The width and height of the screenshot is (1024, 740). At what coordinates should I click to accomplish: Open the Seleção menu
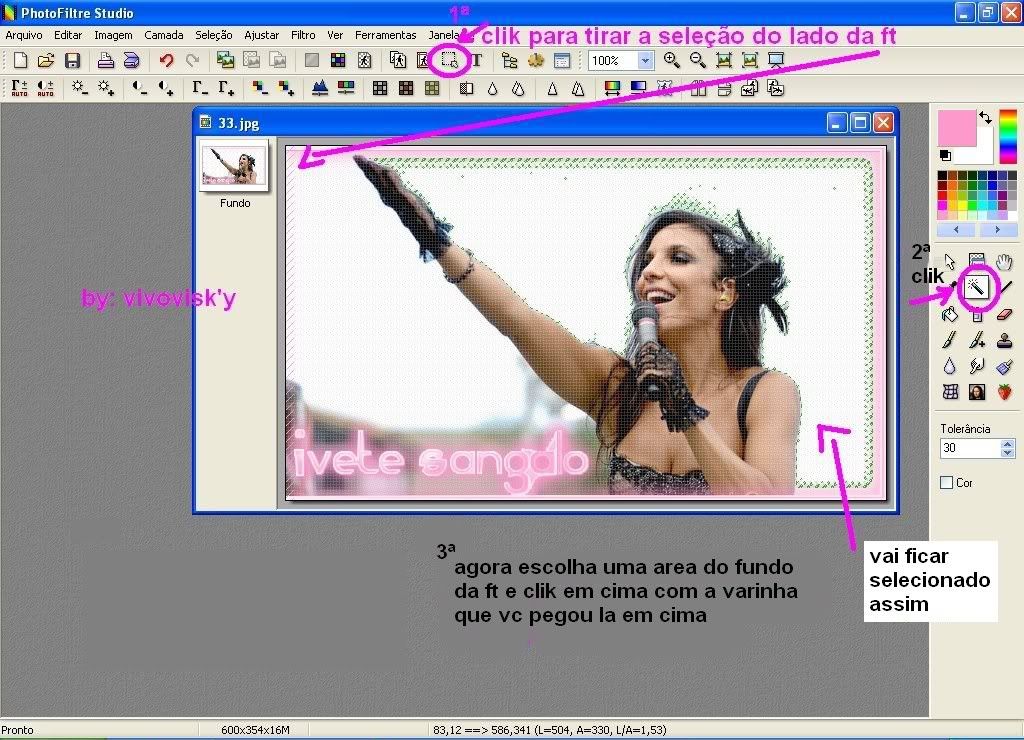click(214, 35)
